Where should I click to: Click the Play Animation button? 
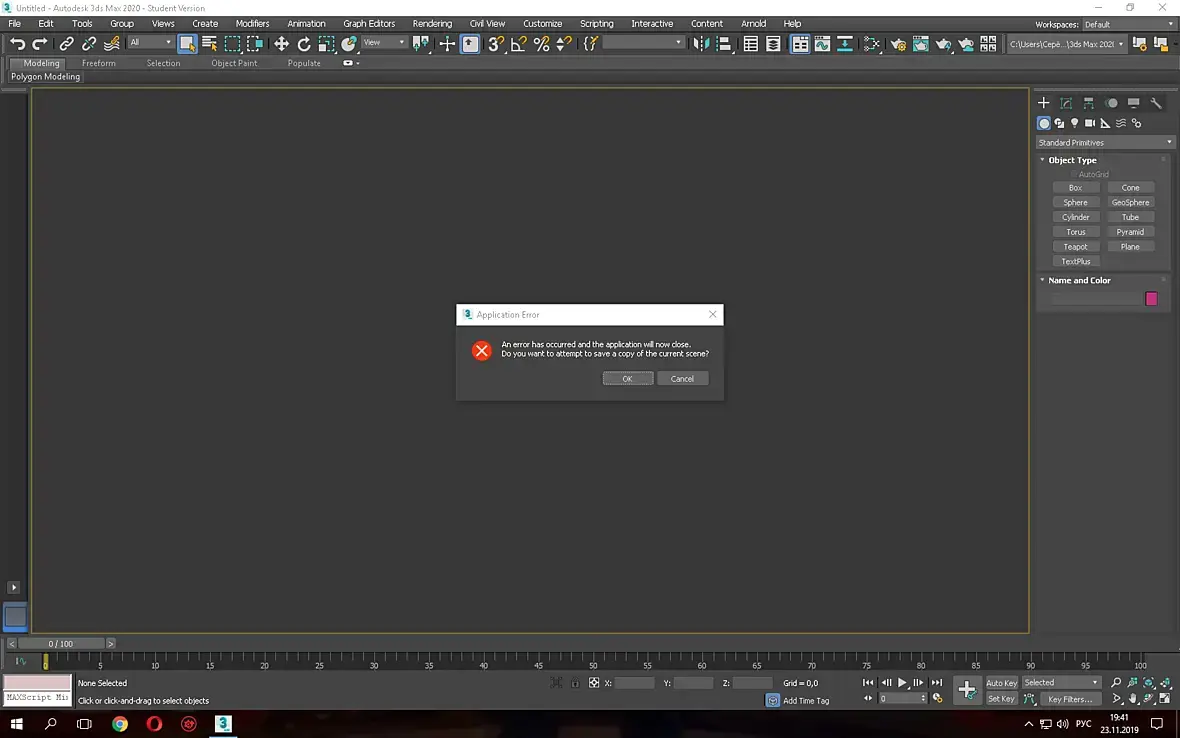[902, 683]
